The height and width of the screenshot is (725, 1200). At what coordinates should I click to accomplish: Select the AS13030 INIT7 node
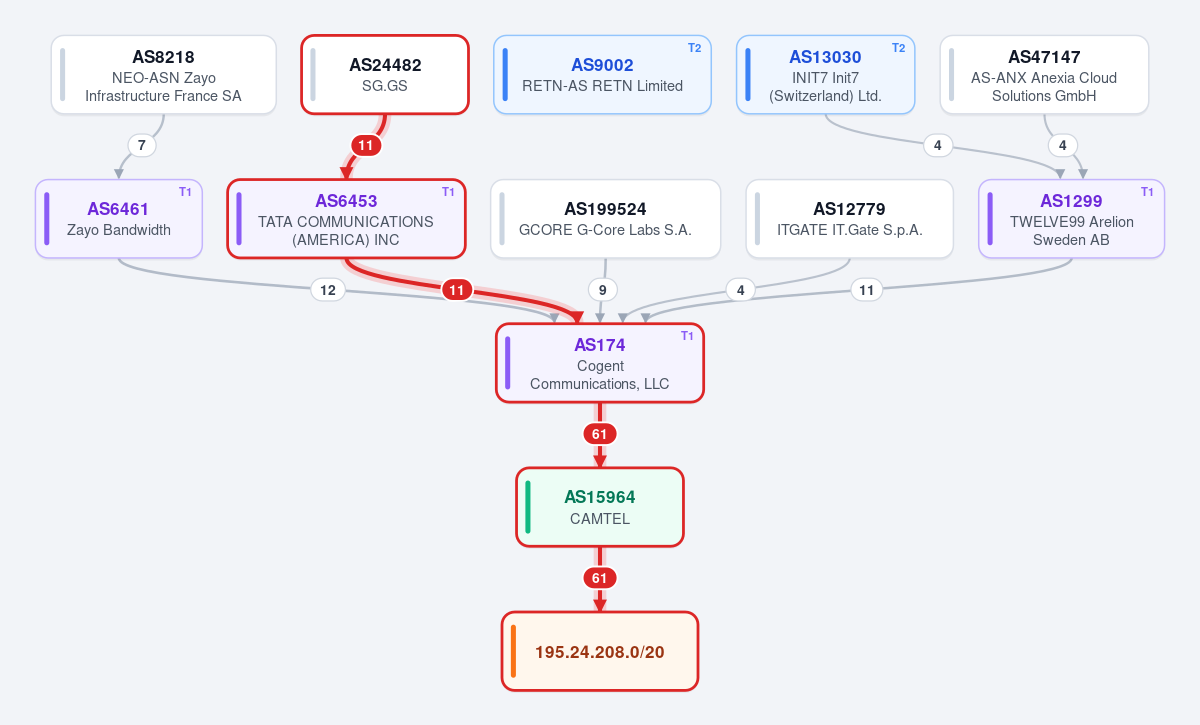click(x=825, y=75)
